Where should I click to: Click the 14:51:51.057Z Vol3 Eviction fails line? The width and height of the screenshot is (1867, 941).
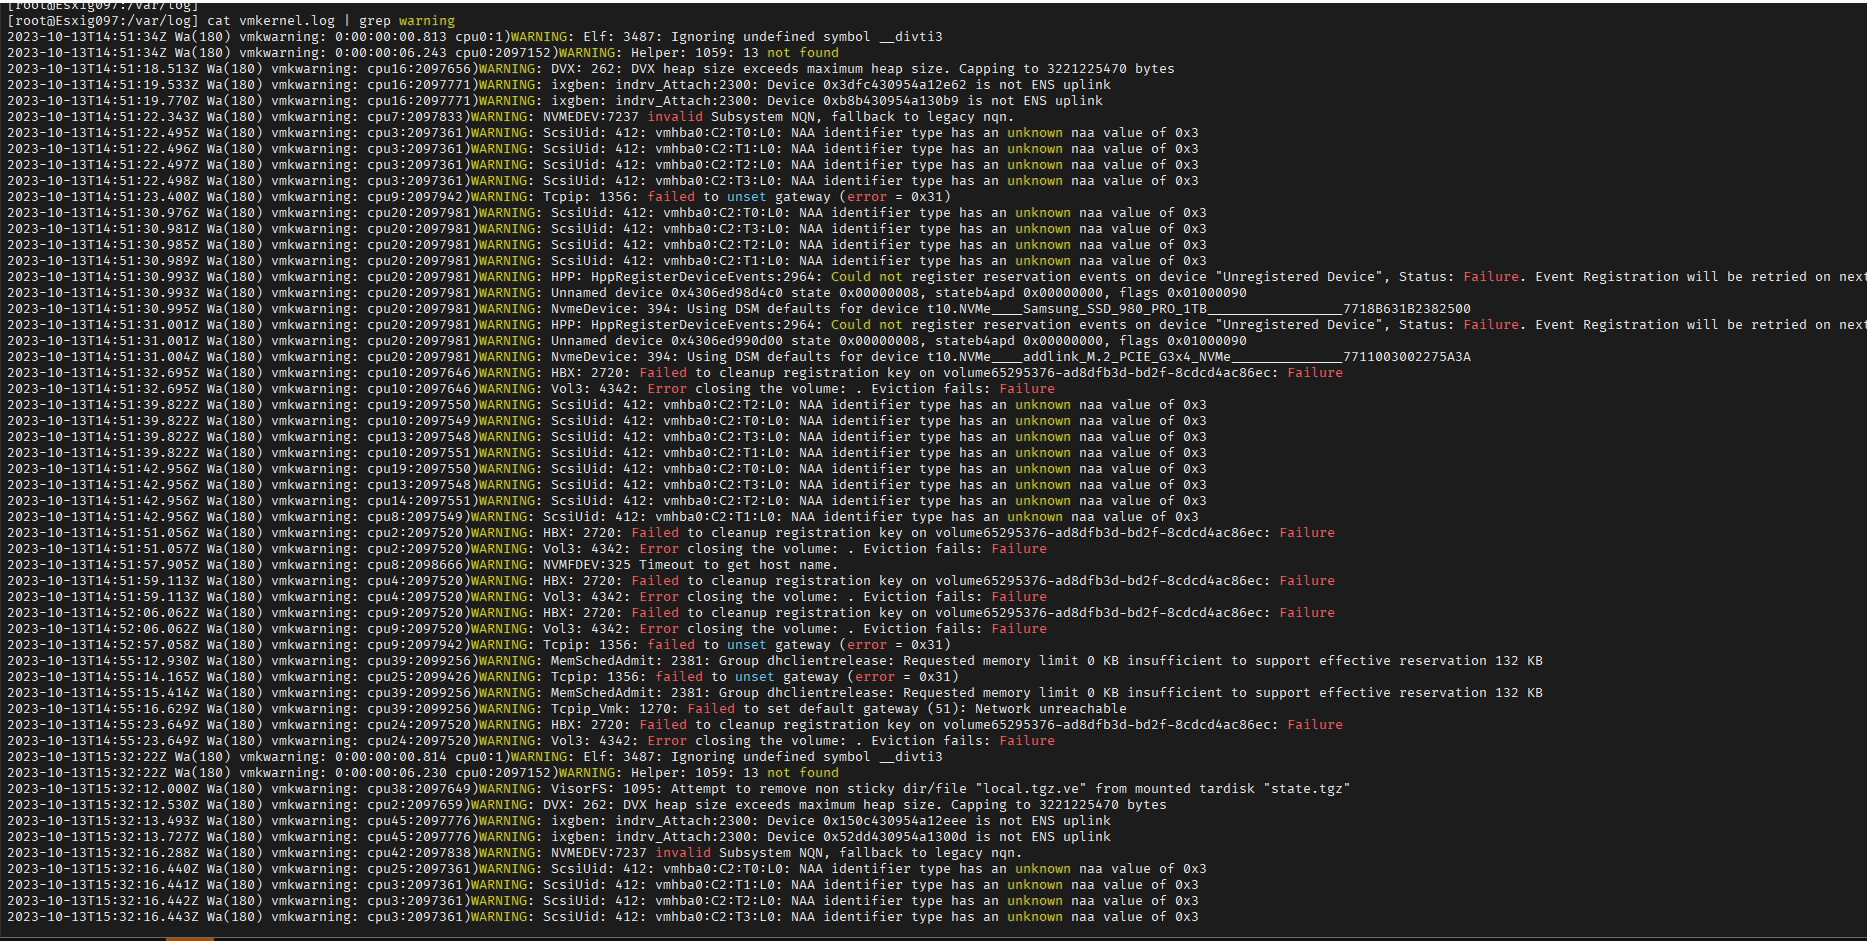coord(527,549)
